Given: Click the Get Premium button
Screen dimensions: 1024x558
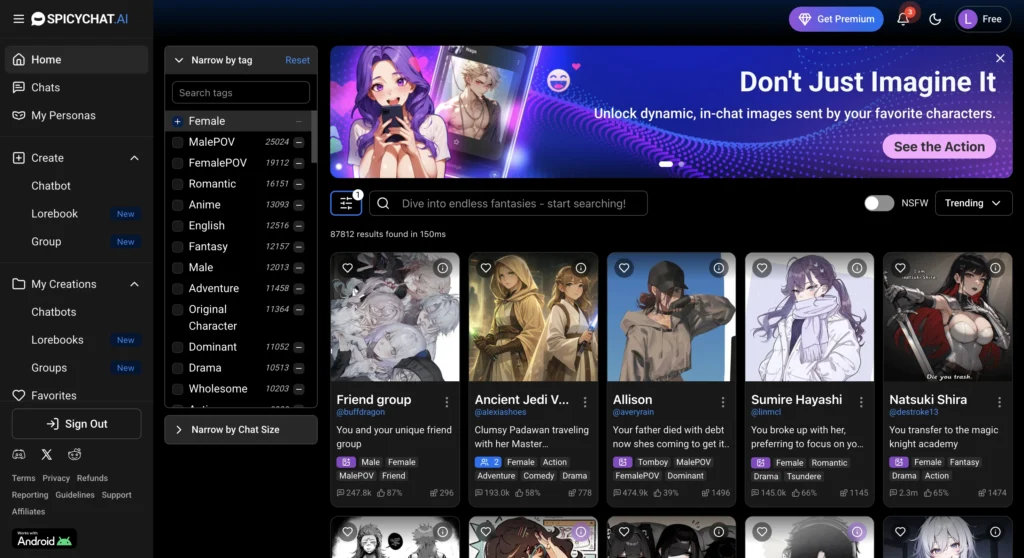Looking at the screenshot, I should 836,19.
